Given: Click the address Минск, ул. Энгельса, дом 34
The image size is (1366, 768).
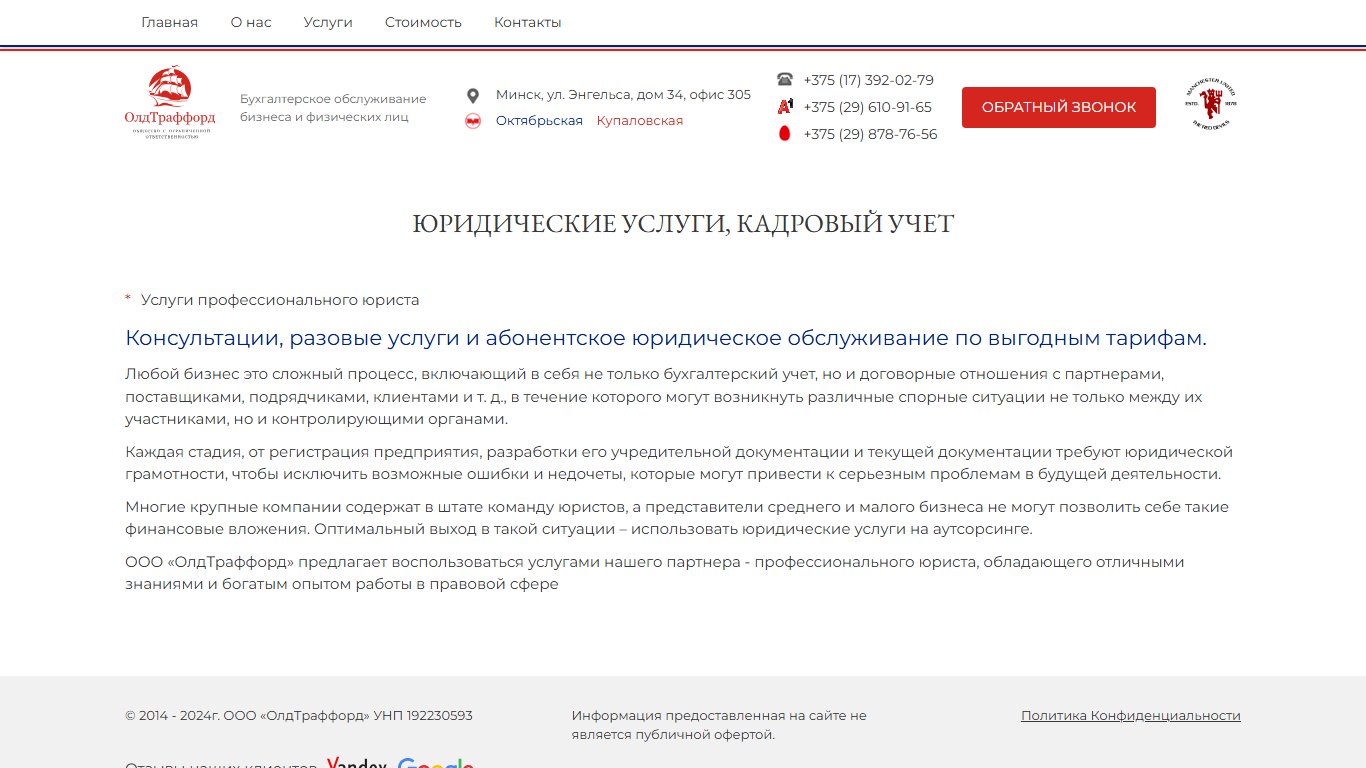Looking at the screenshot, I should 623,95.
